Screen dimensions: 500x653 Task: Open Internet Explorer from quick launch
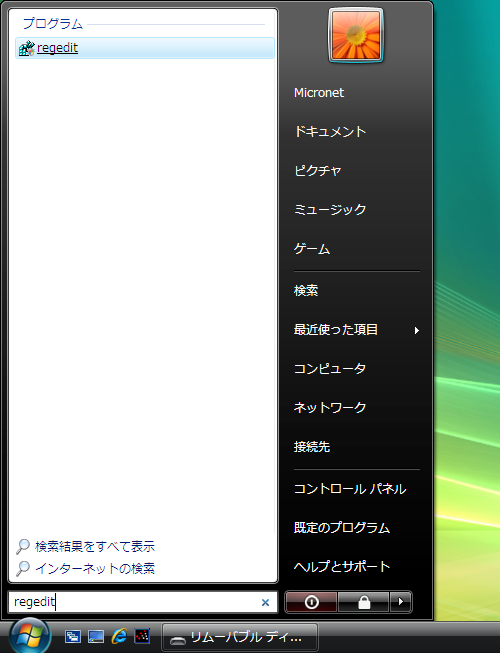119,636
